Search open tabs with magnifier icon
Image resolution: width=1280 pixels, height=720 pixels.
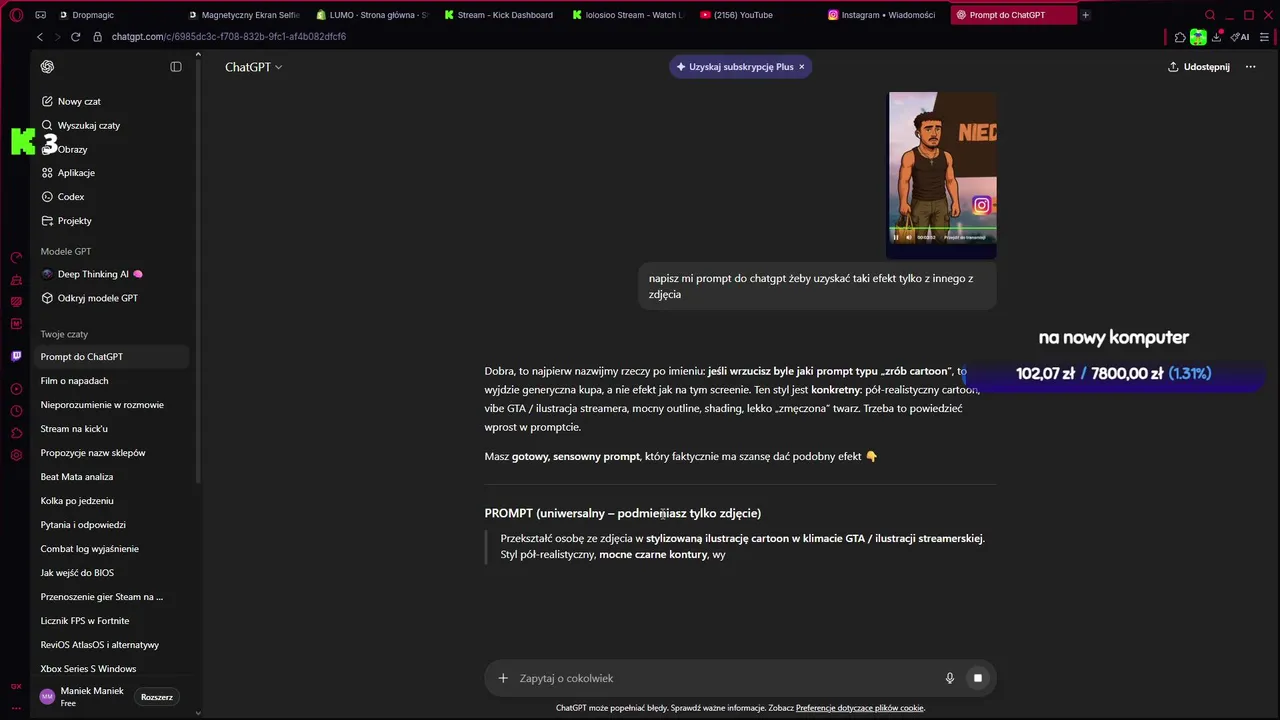point(1210,15)
